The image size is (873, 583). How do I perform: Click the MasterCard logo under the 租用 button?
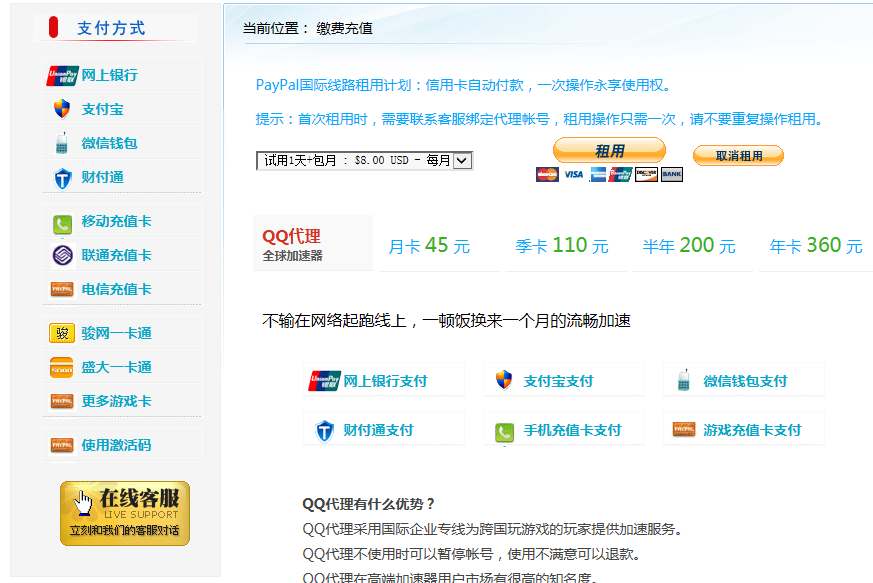coord(547,174)
